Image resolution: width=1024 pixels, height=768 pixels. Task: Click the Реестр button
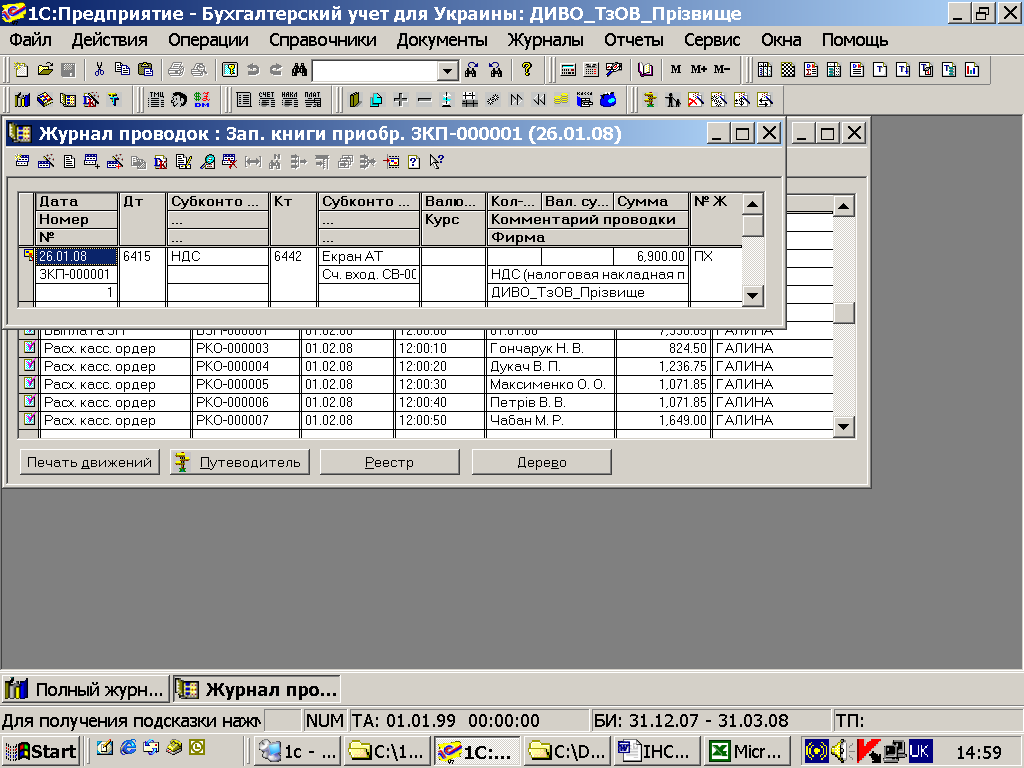[389, 462]
